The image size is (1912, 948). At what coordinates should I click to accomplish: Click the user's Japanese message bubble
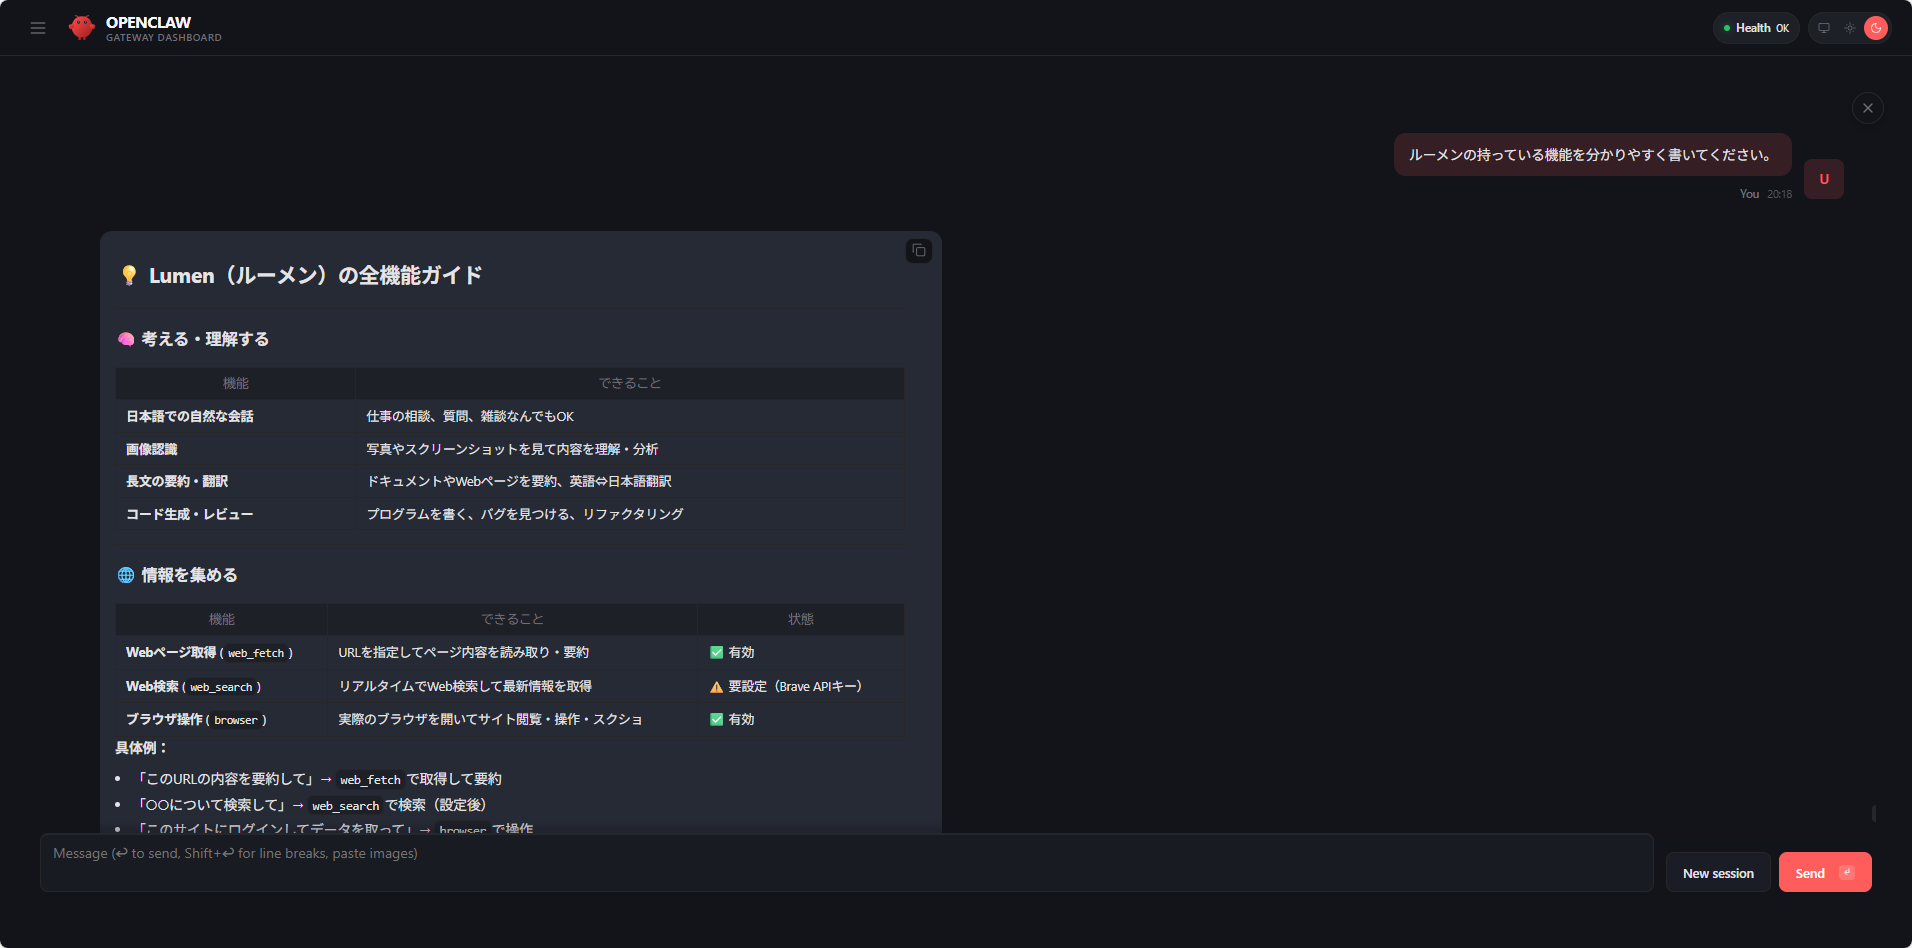1591,155
